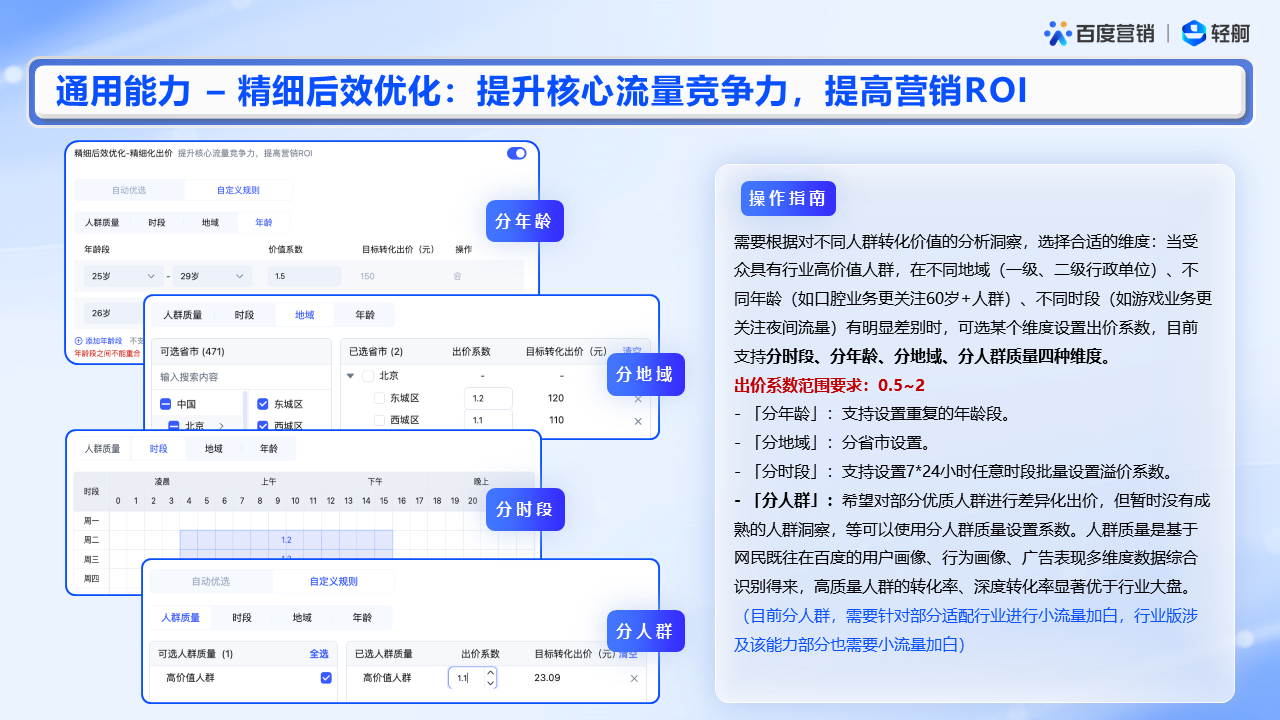Image resolution: width=1280 pixels, height=720 pixels.
Task: Click the trash icon in the 25岁-29岁 row
Action: [x=458, y=276]
